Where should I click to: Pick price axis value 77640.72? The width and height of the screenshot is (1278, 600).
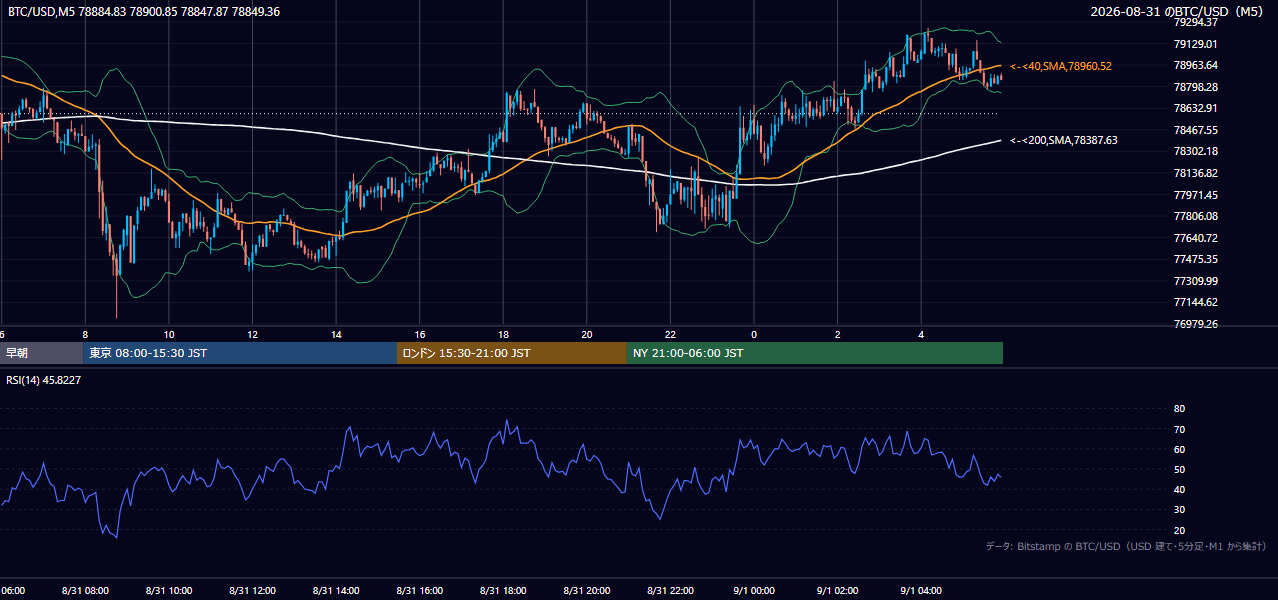(1195, 238)
